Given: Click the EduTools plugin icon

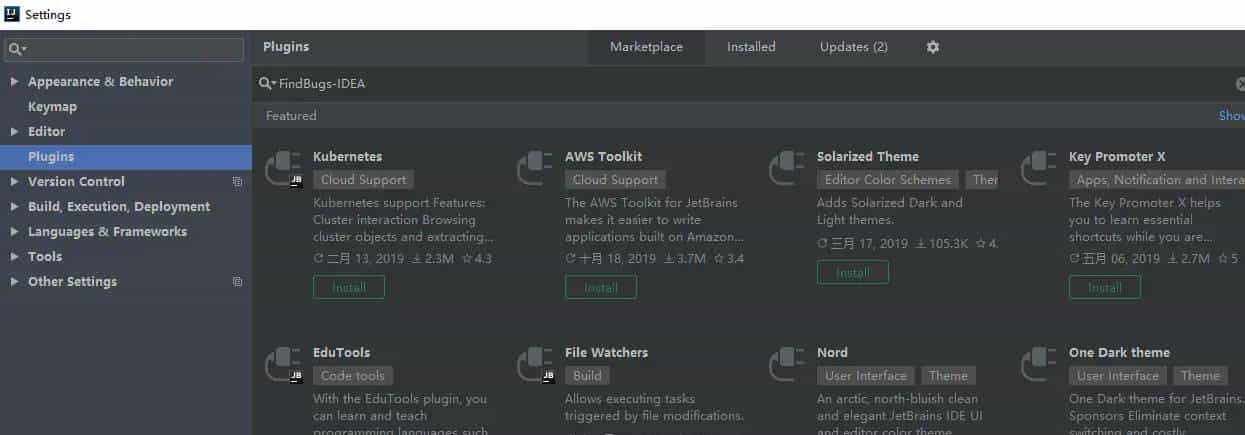Looking at the screenshot, I should pyautogui.click(x=283, y=365).
